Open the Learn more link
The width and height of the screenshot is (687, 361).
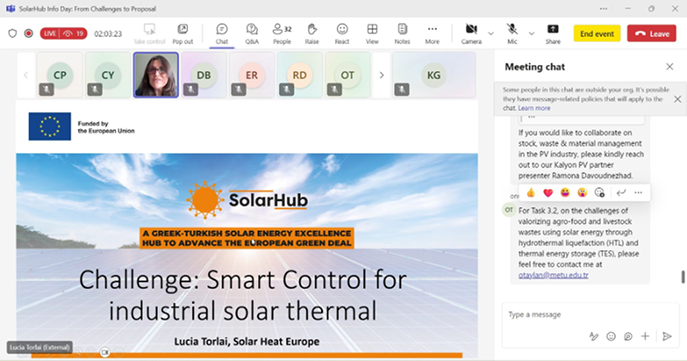(x=534, y=108)
